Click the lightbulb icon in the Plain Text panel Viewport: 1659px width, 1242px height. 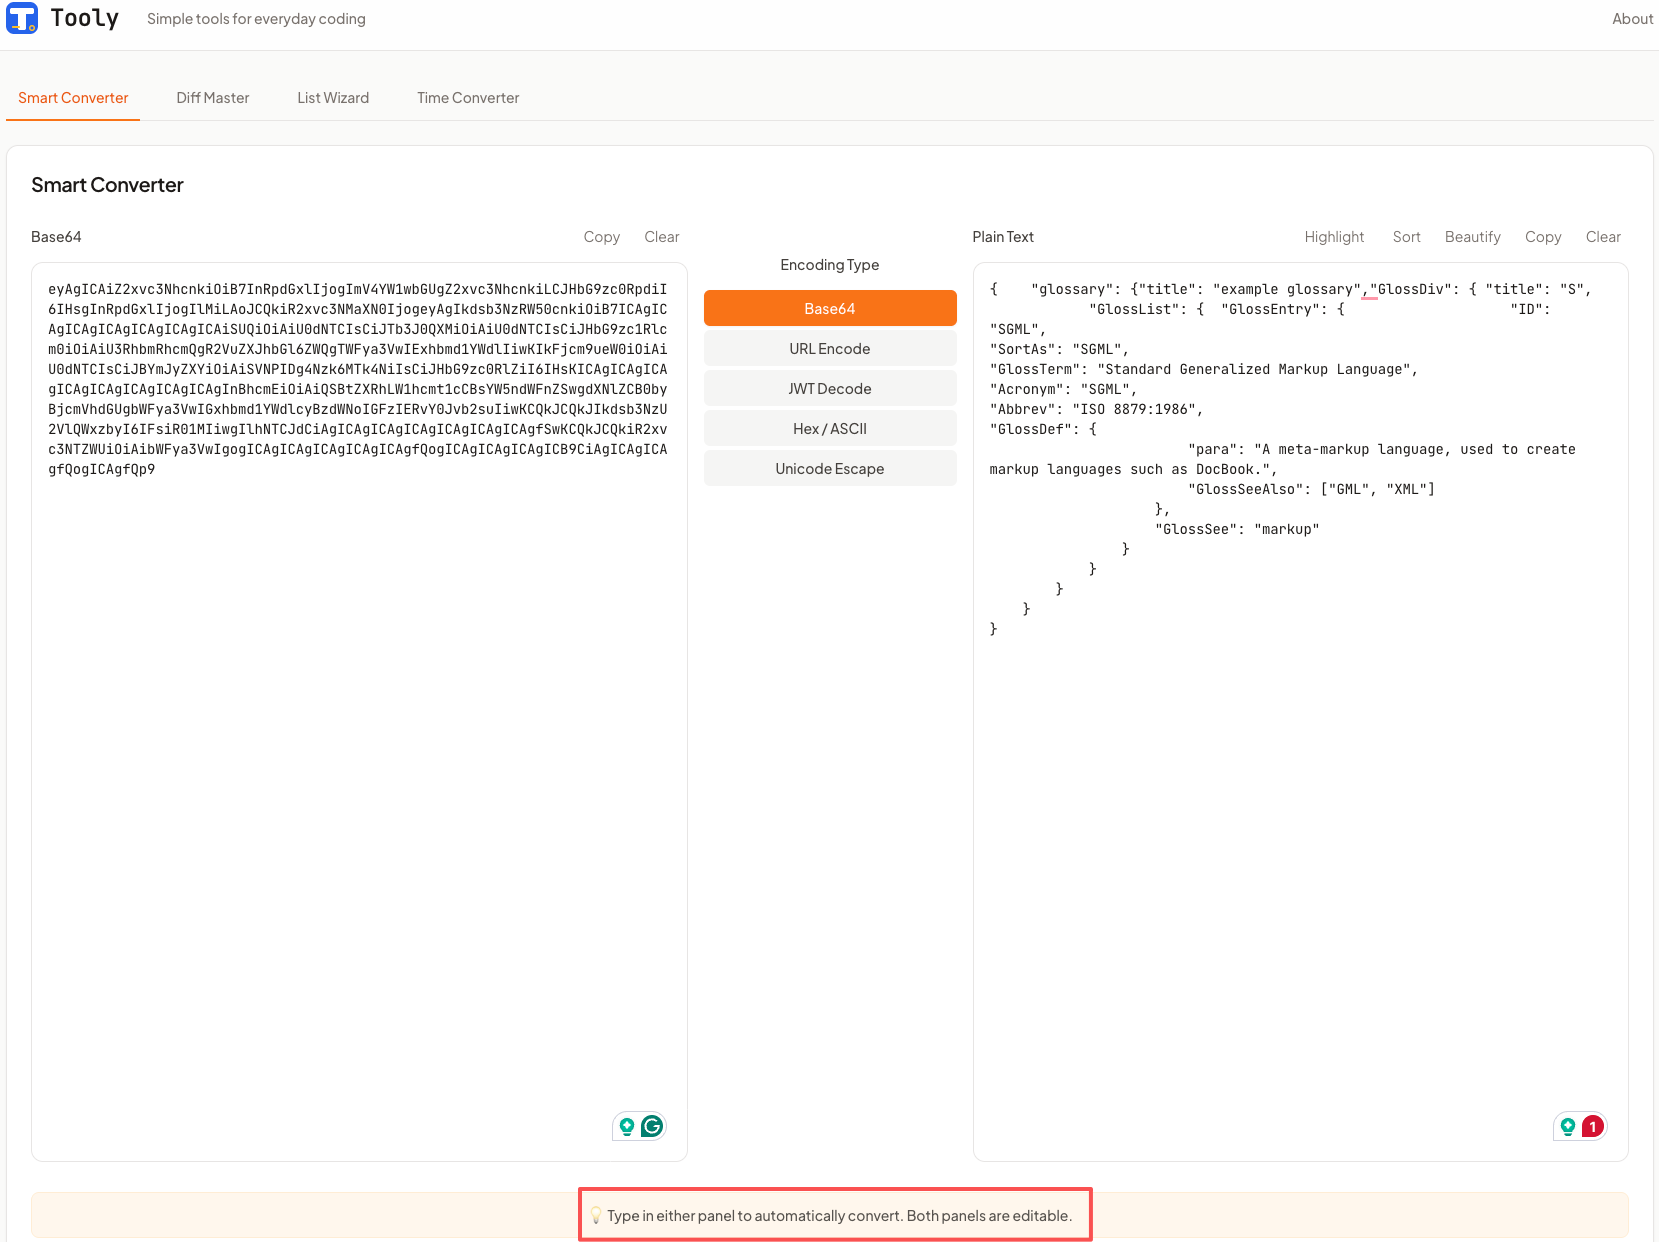click(x=1566, y=1125)
